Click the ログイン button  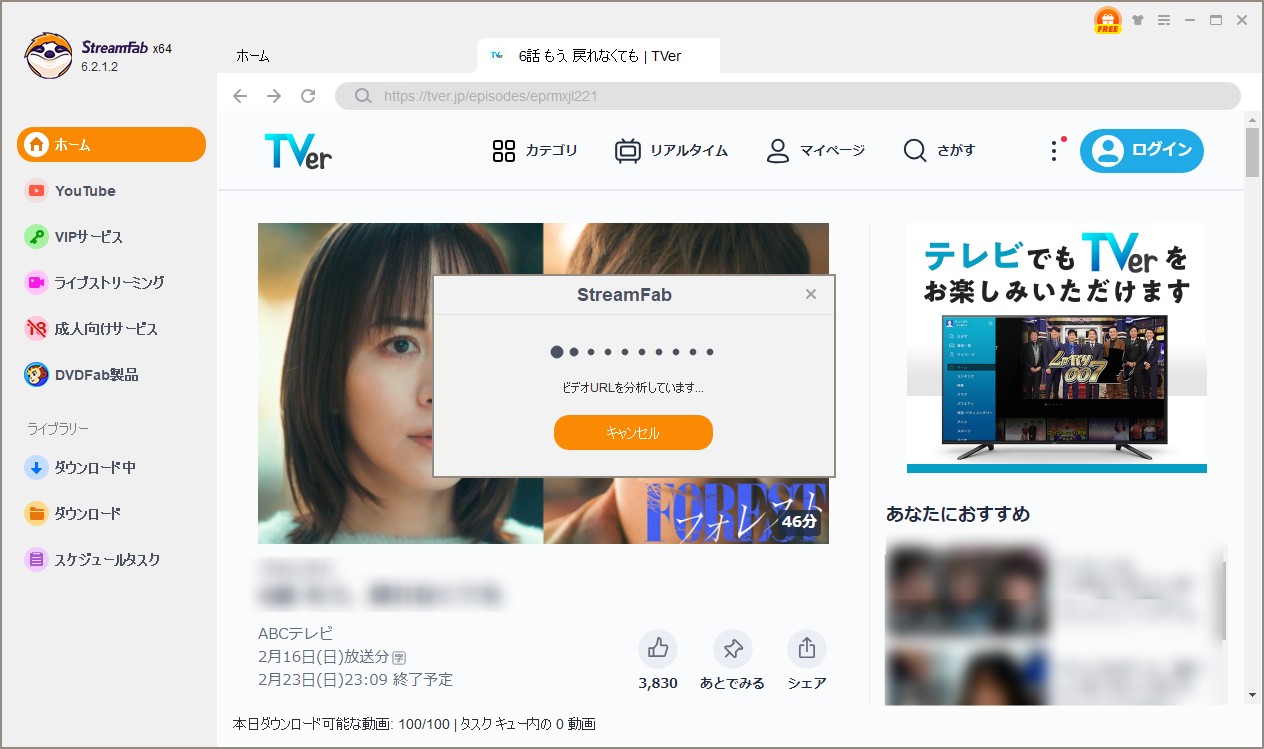click(1142, 151)
